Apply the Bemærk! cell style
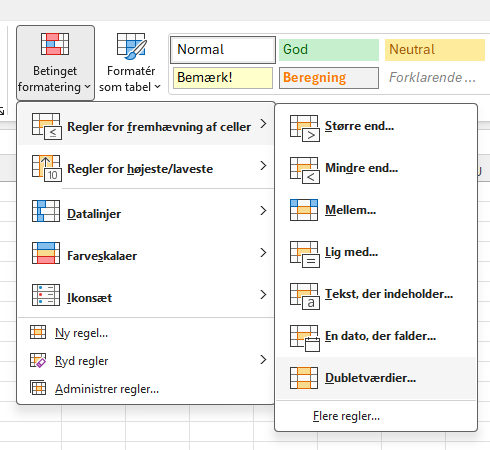This screenshot has height=450, width=490. click(223, 78)
